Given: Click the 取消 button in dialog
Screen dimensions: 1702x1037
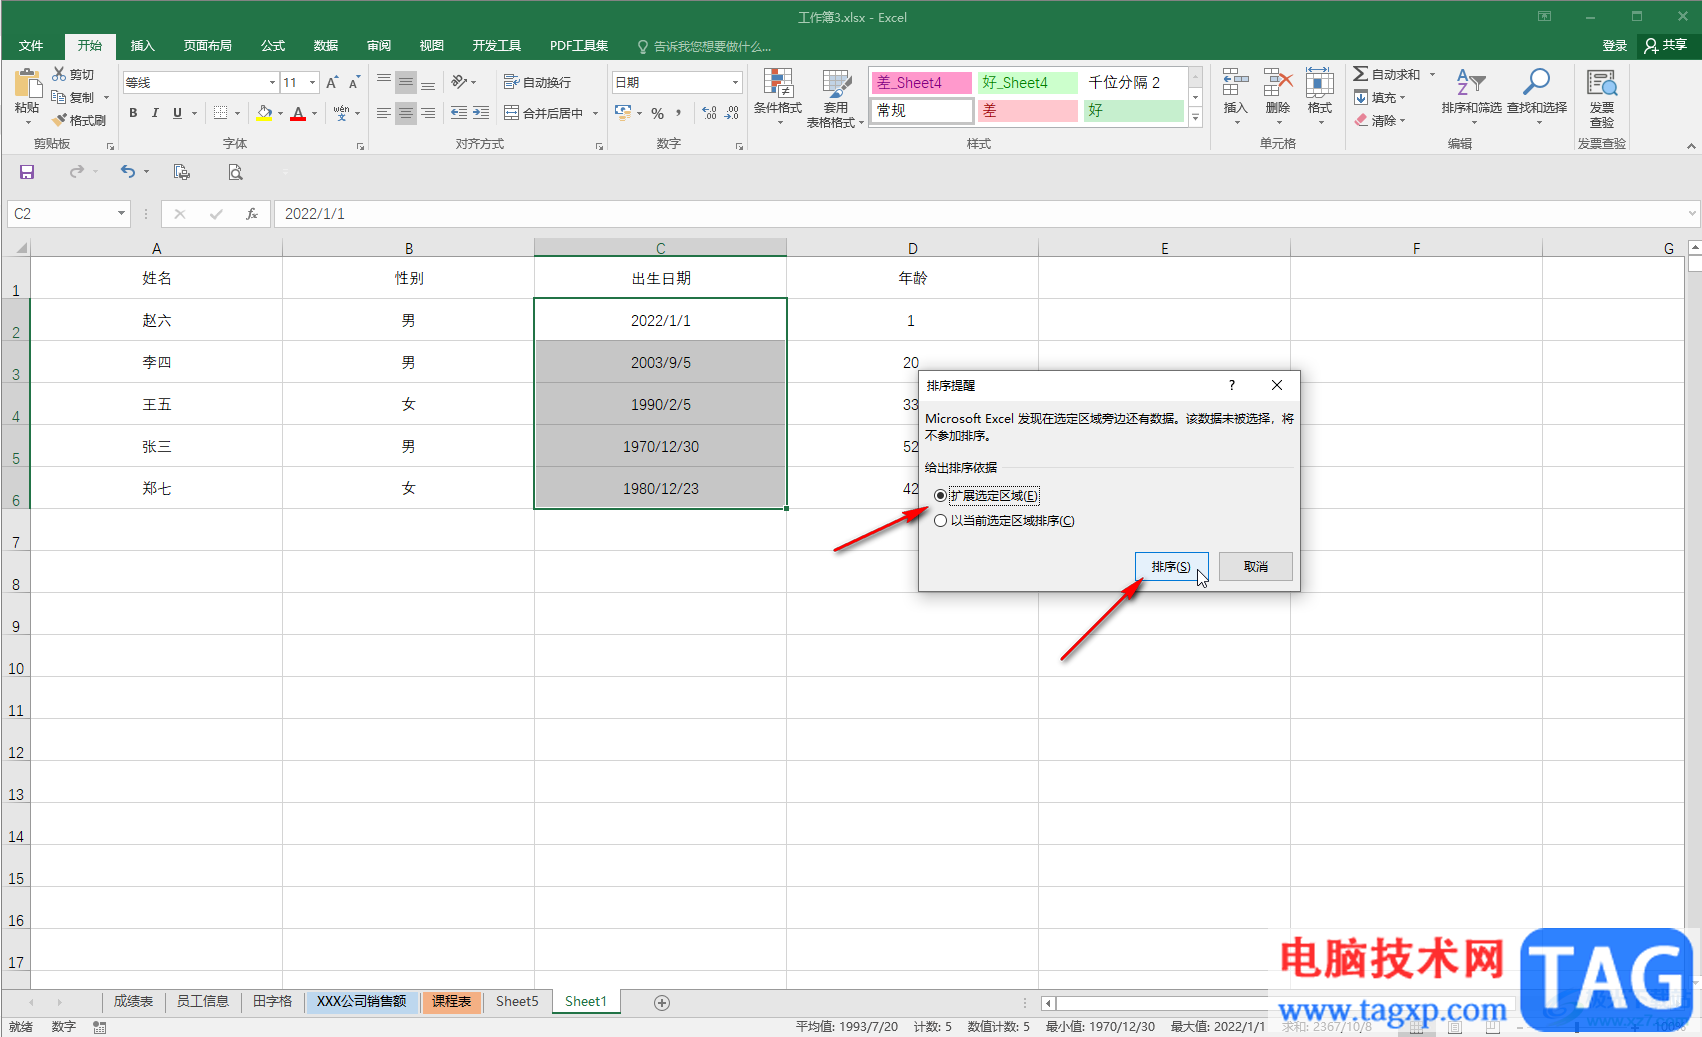Looking at the screenshot, I should 1256,566.
